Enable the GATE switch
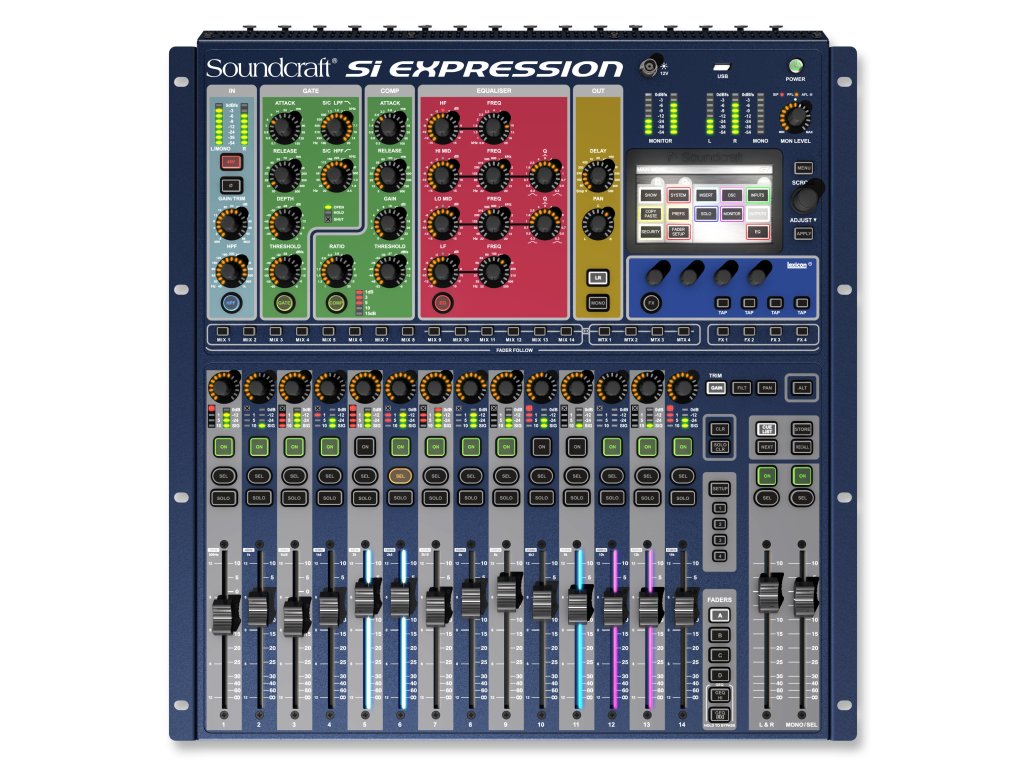This screenshot has height=768, width=1024. pos(285,303)
